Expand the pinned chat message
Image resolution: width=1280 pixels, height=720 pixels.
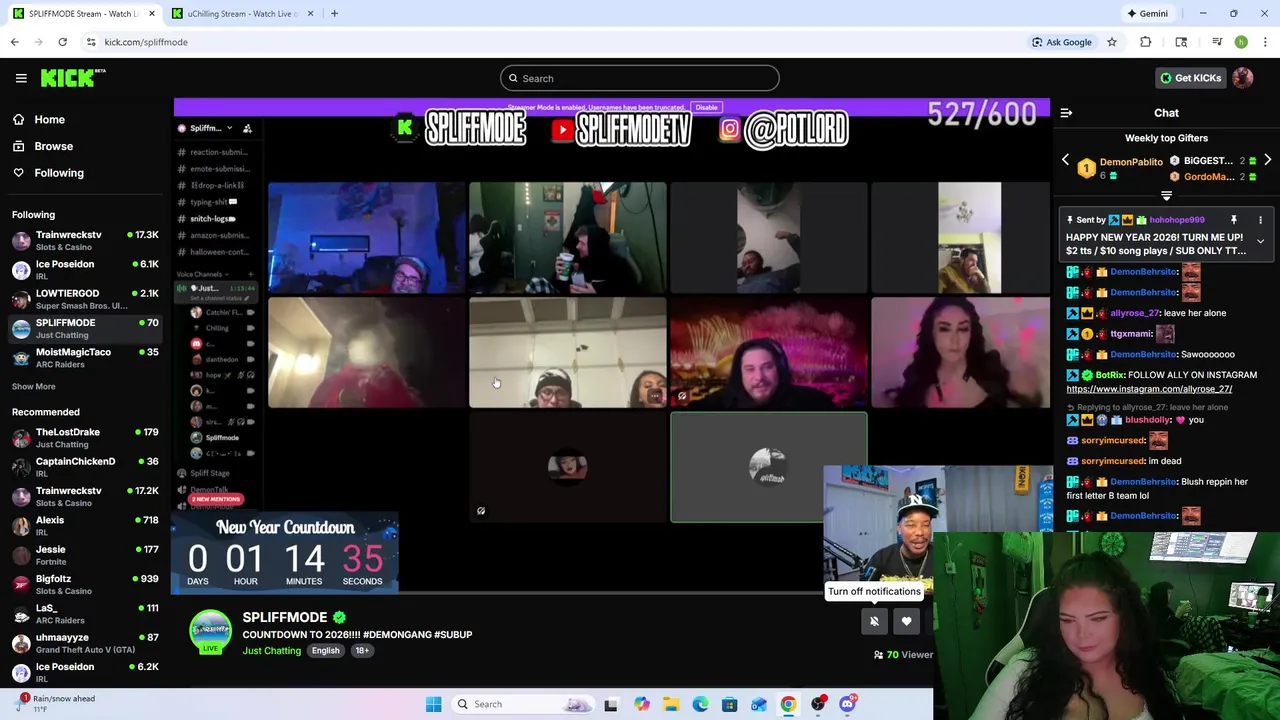point(1260,241)
